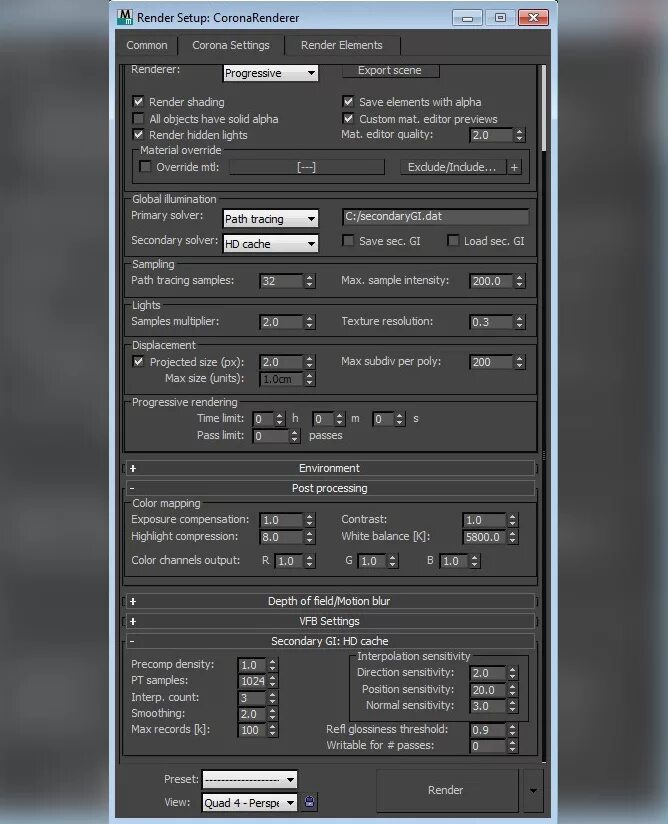Image resolution: width=668 pixels, height=824 pixels.
Task: Switch to the Common tab
Action: coord(147,45)
